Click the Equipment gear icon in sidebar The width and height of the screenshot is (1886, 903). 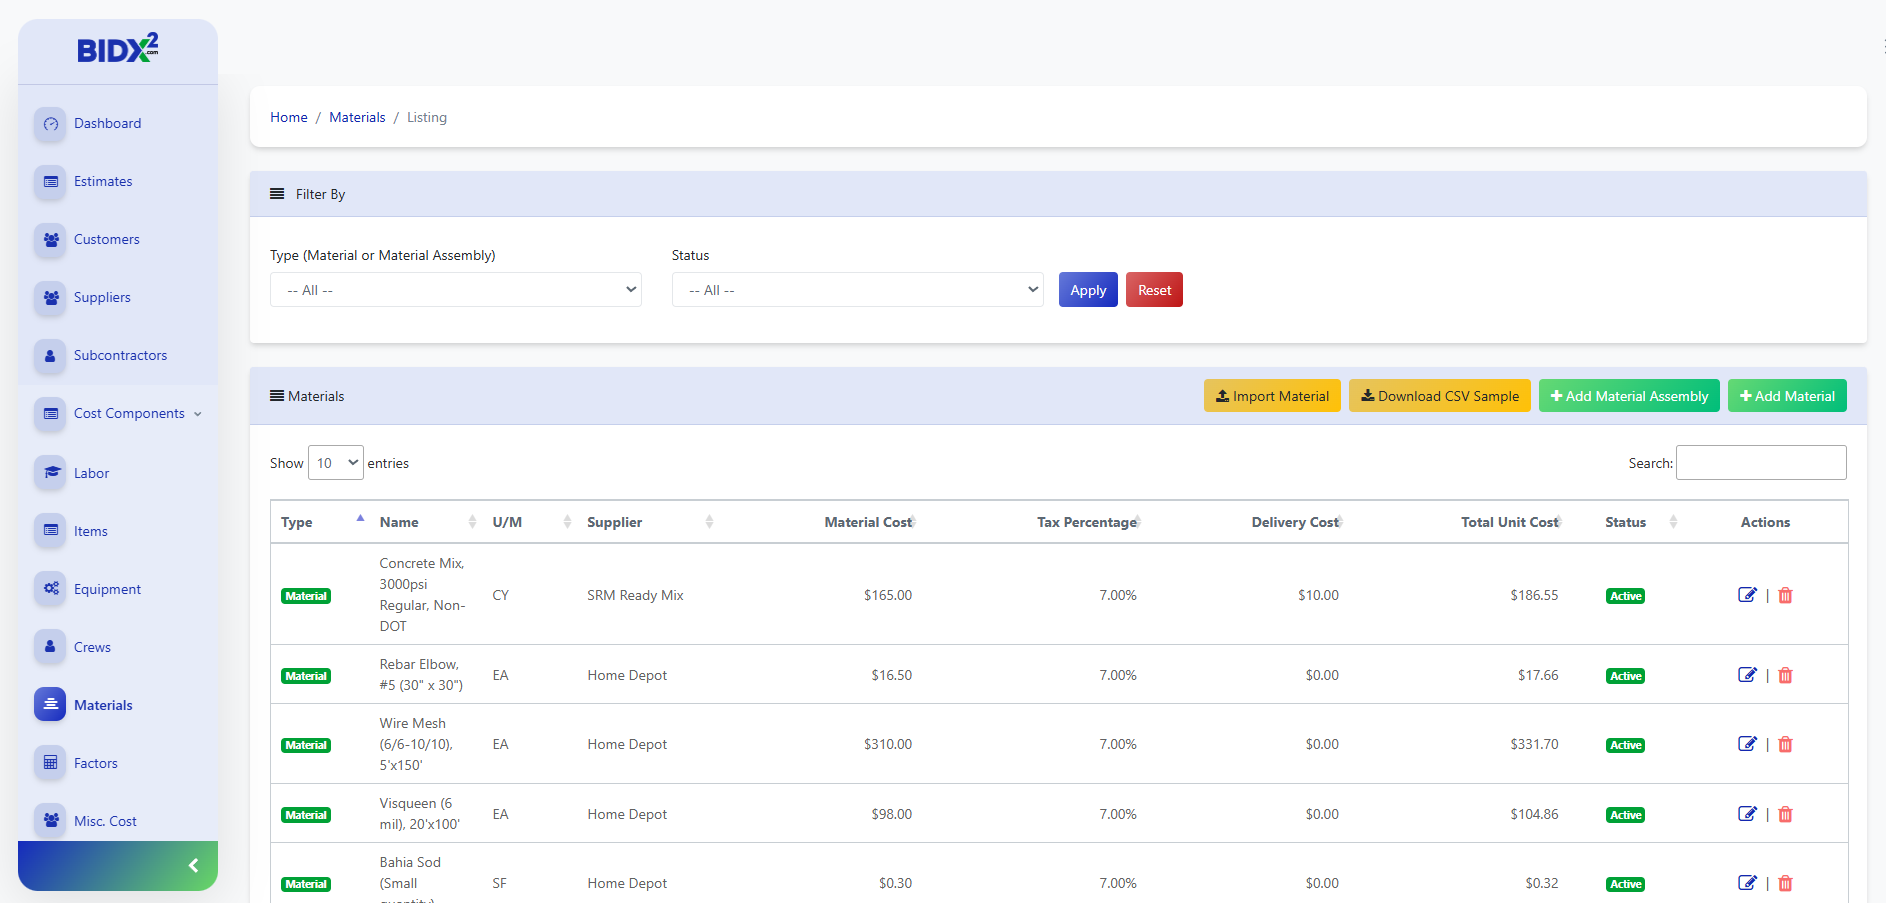[x=50, y=589]
